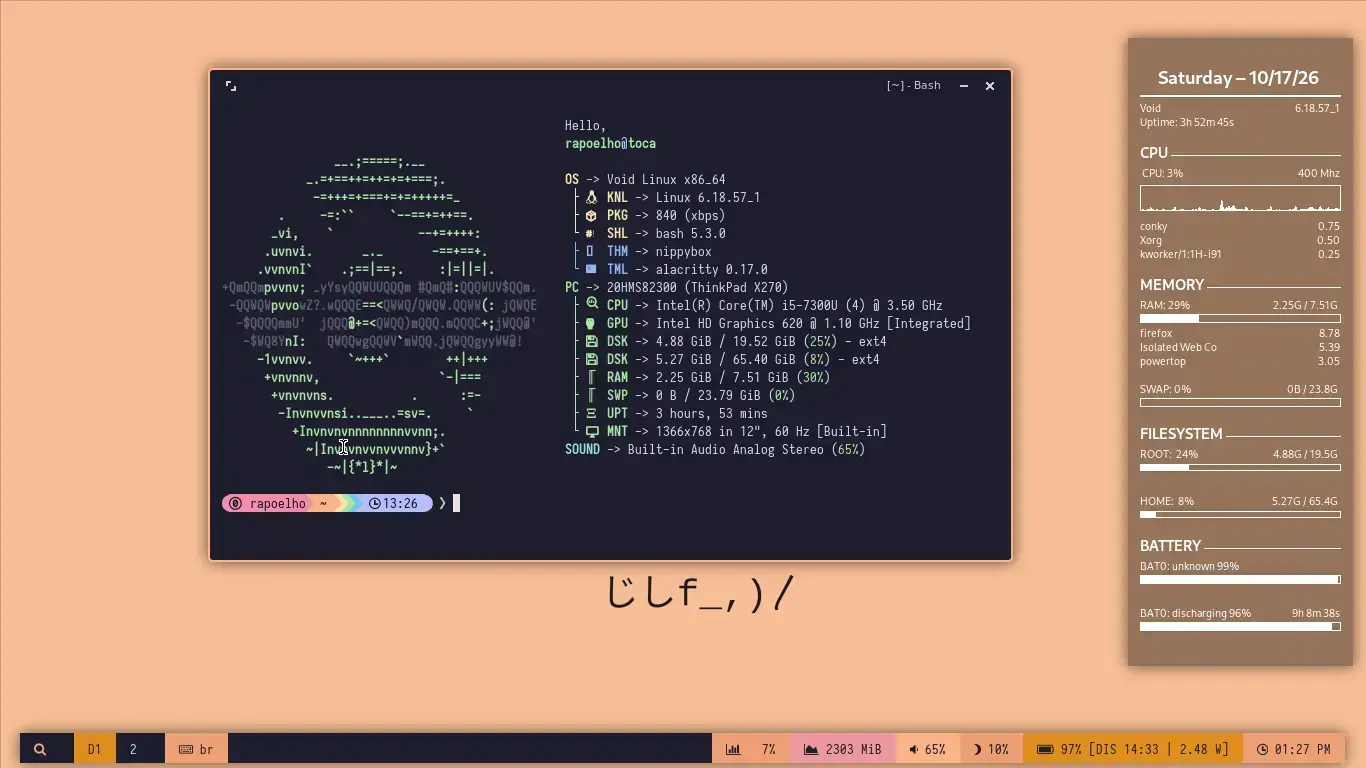Click the firefox row in conky memory list
The image size is (1366, 768).
click(x=1240, y=333)
